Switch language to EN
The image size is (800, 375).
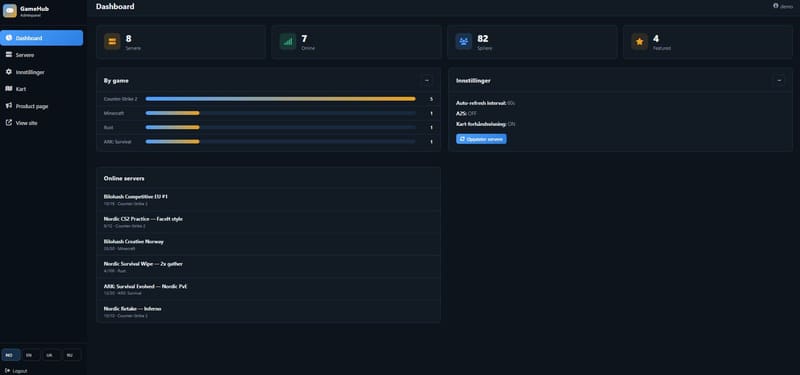(x=31, y=355)
